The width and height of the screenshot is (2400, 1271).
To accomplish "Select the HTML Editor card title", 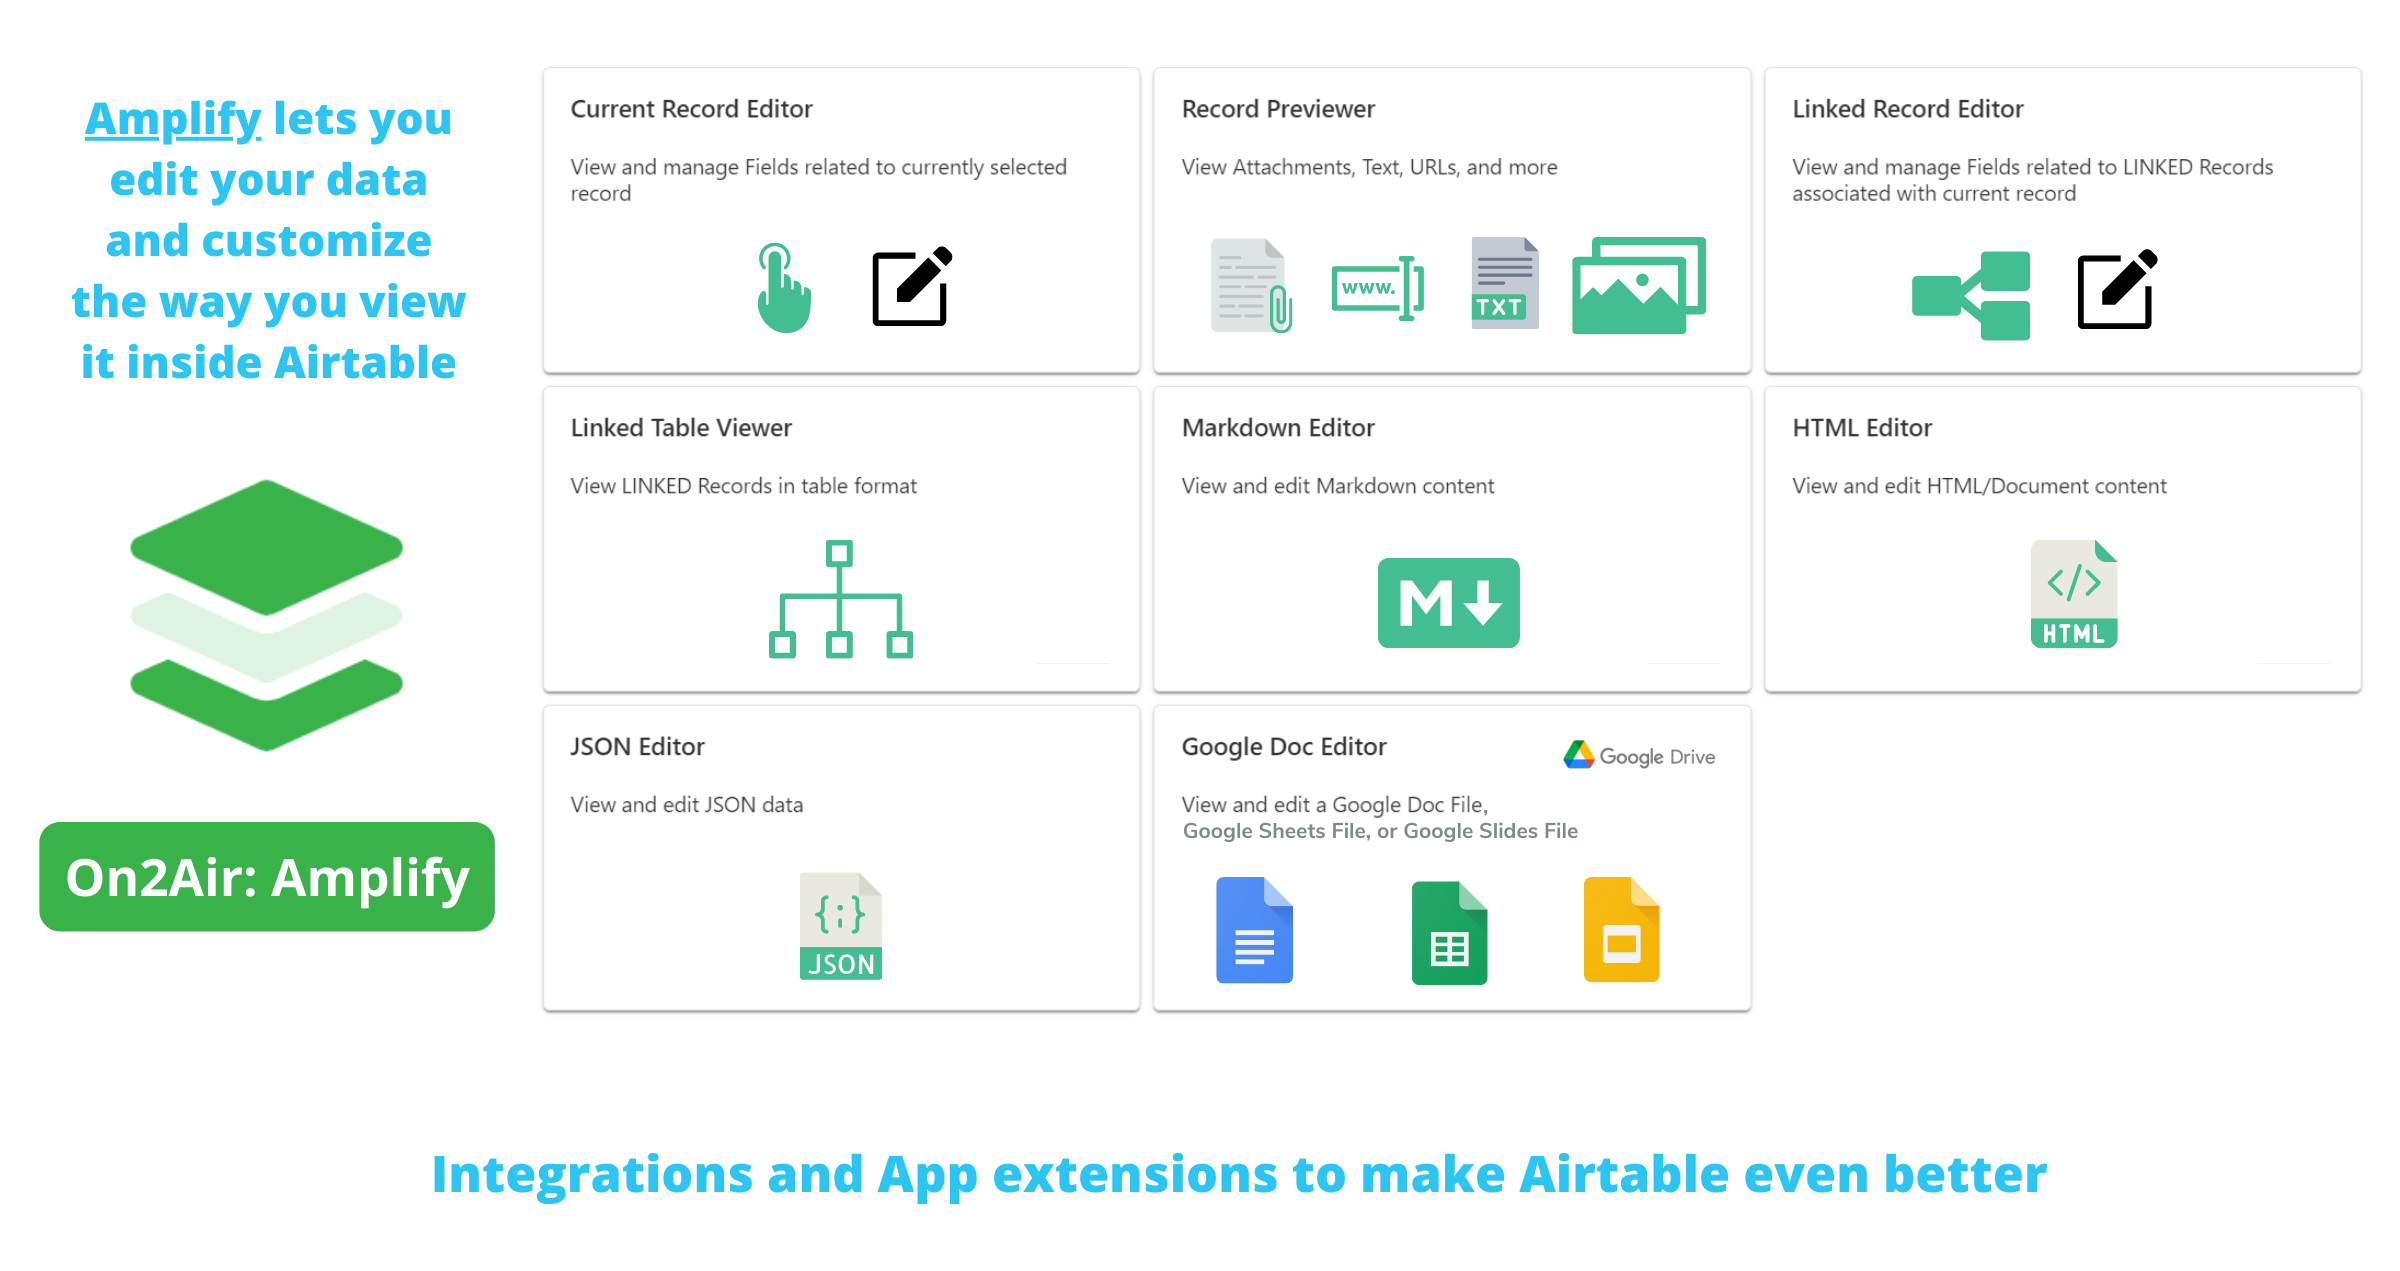I will [1862, 427].
